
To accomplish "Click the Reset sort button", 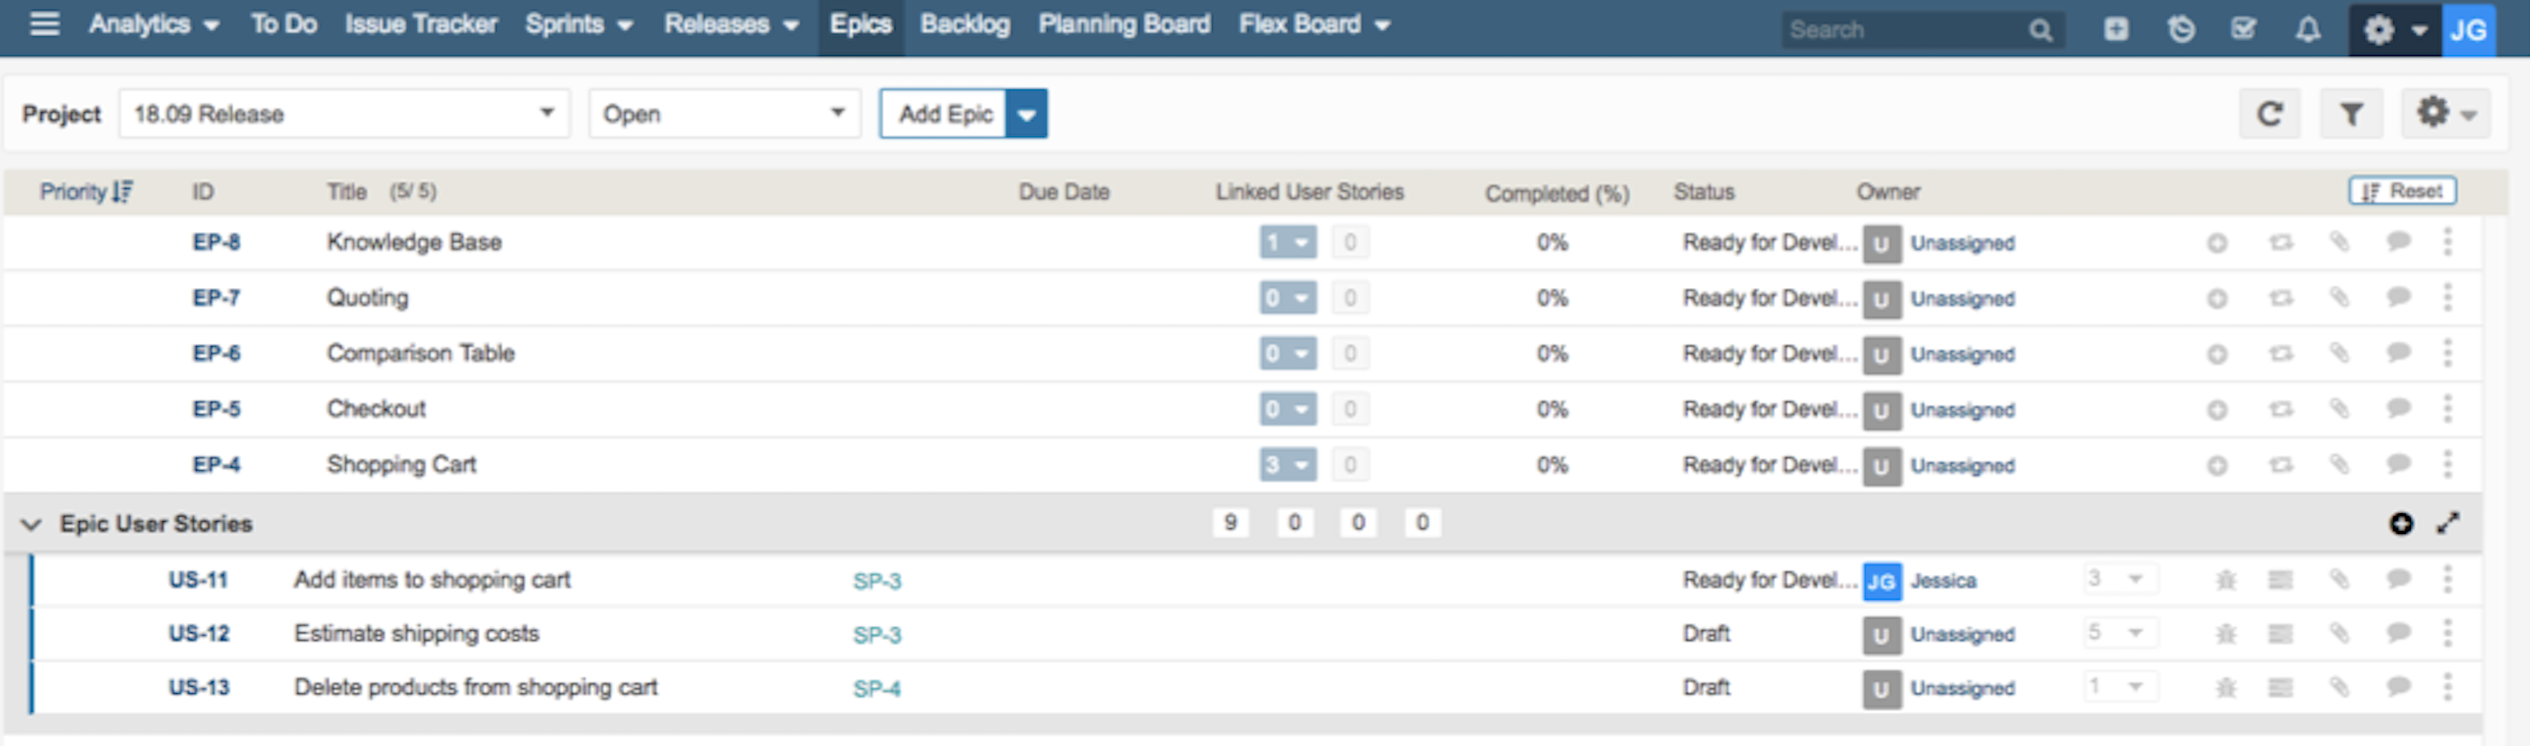I will pos(2401,191).
